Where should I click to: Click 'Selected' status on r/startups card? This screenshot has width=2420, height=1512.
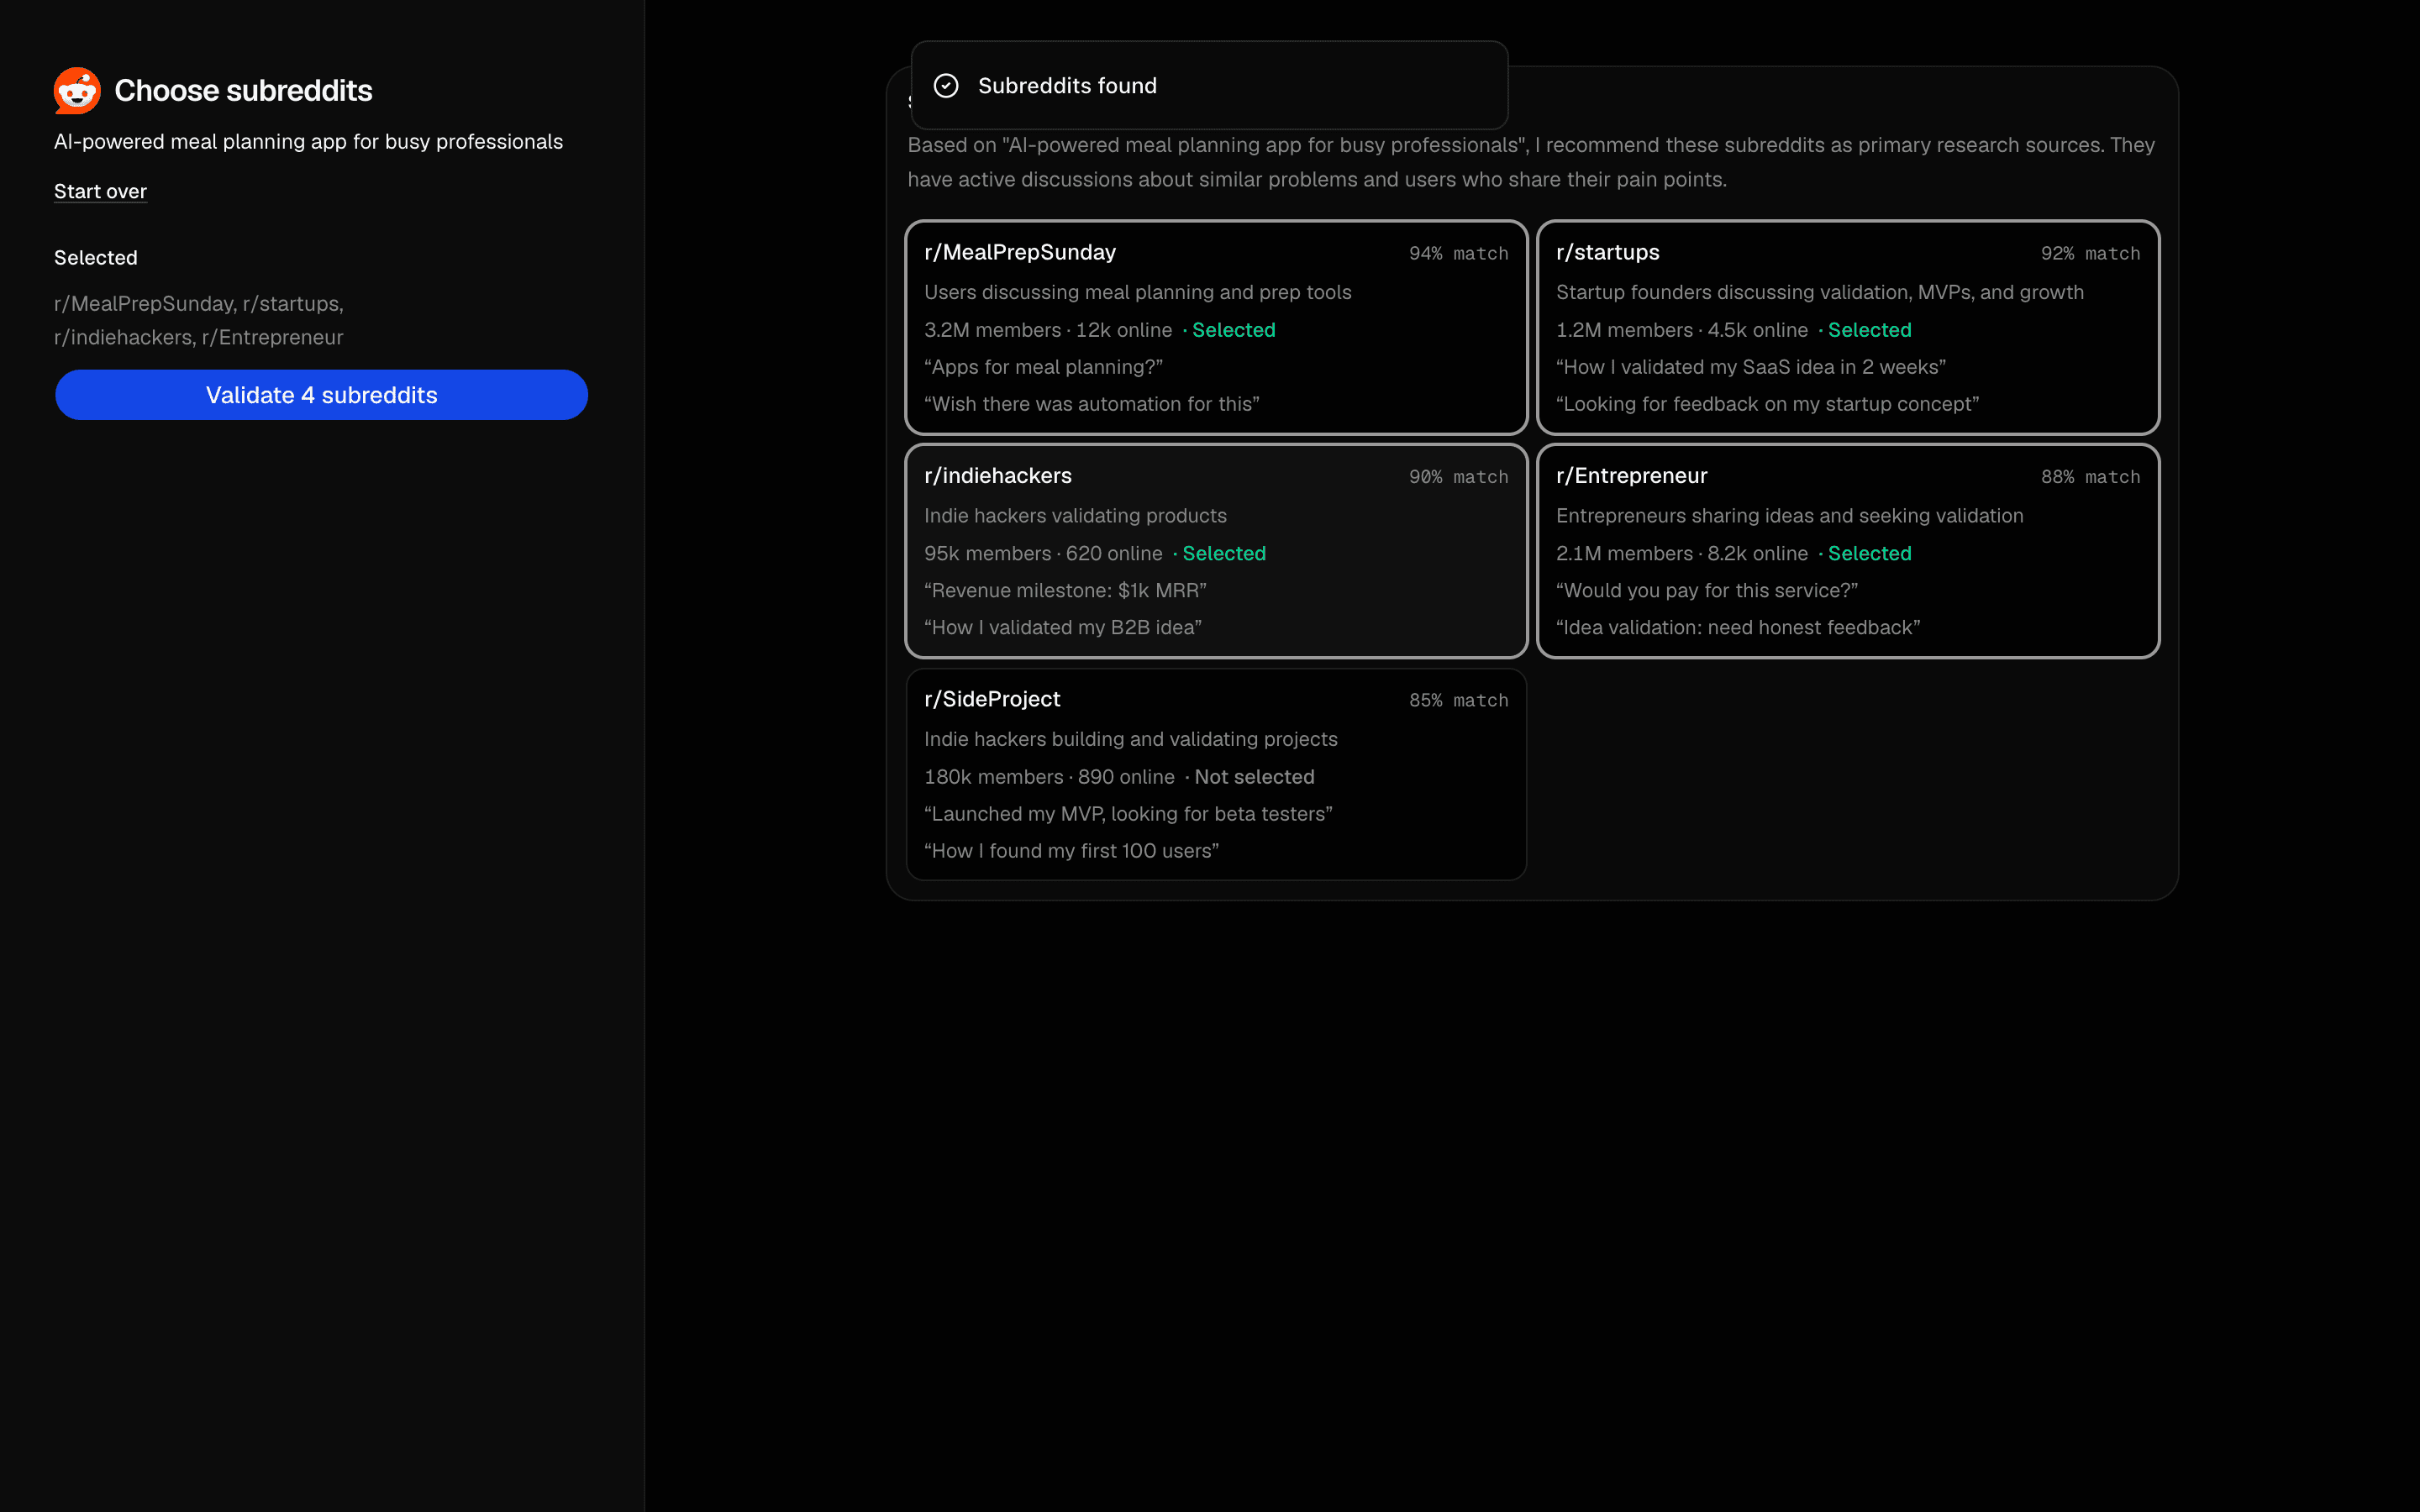(x=1869, y=330)
